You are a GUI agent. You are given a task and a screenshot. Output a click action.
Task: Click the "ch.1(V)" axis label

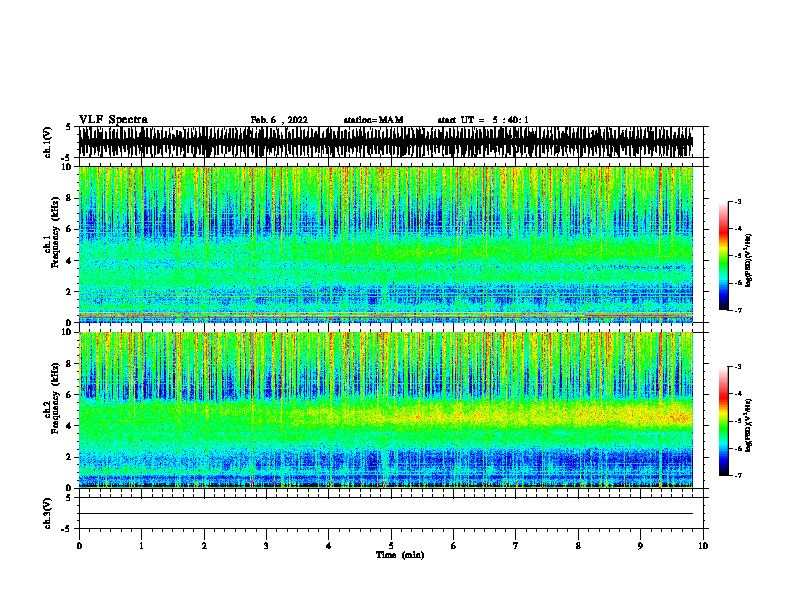click(47, 142)
